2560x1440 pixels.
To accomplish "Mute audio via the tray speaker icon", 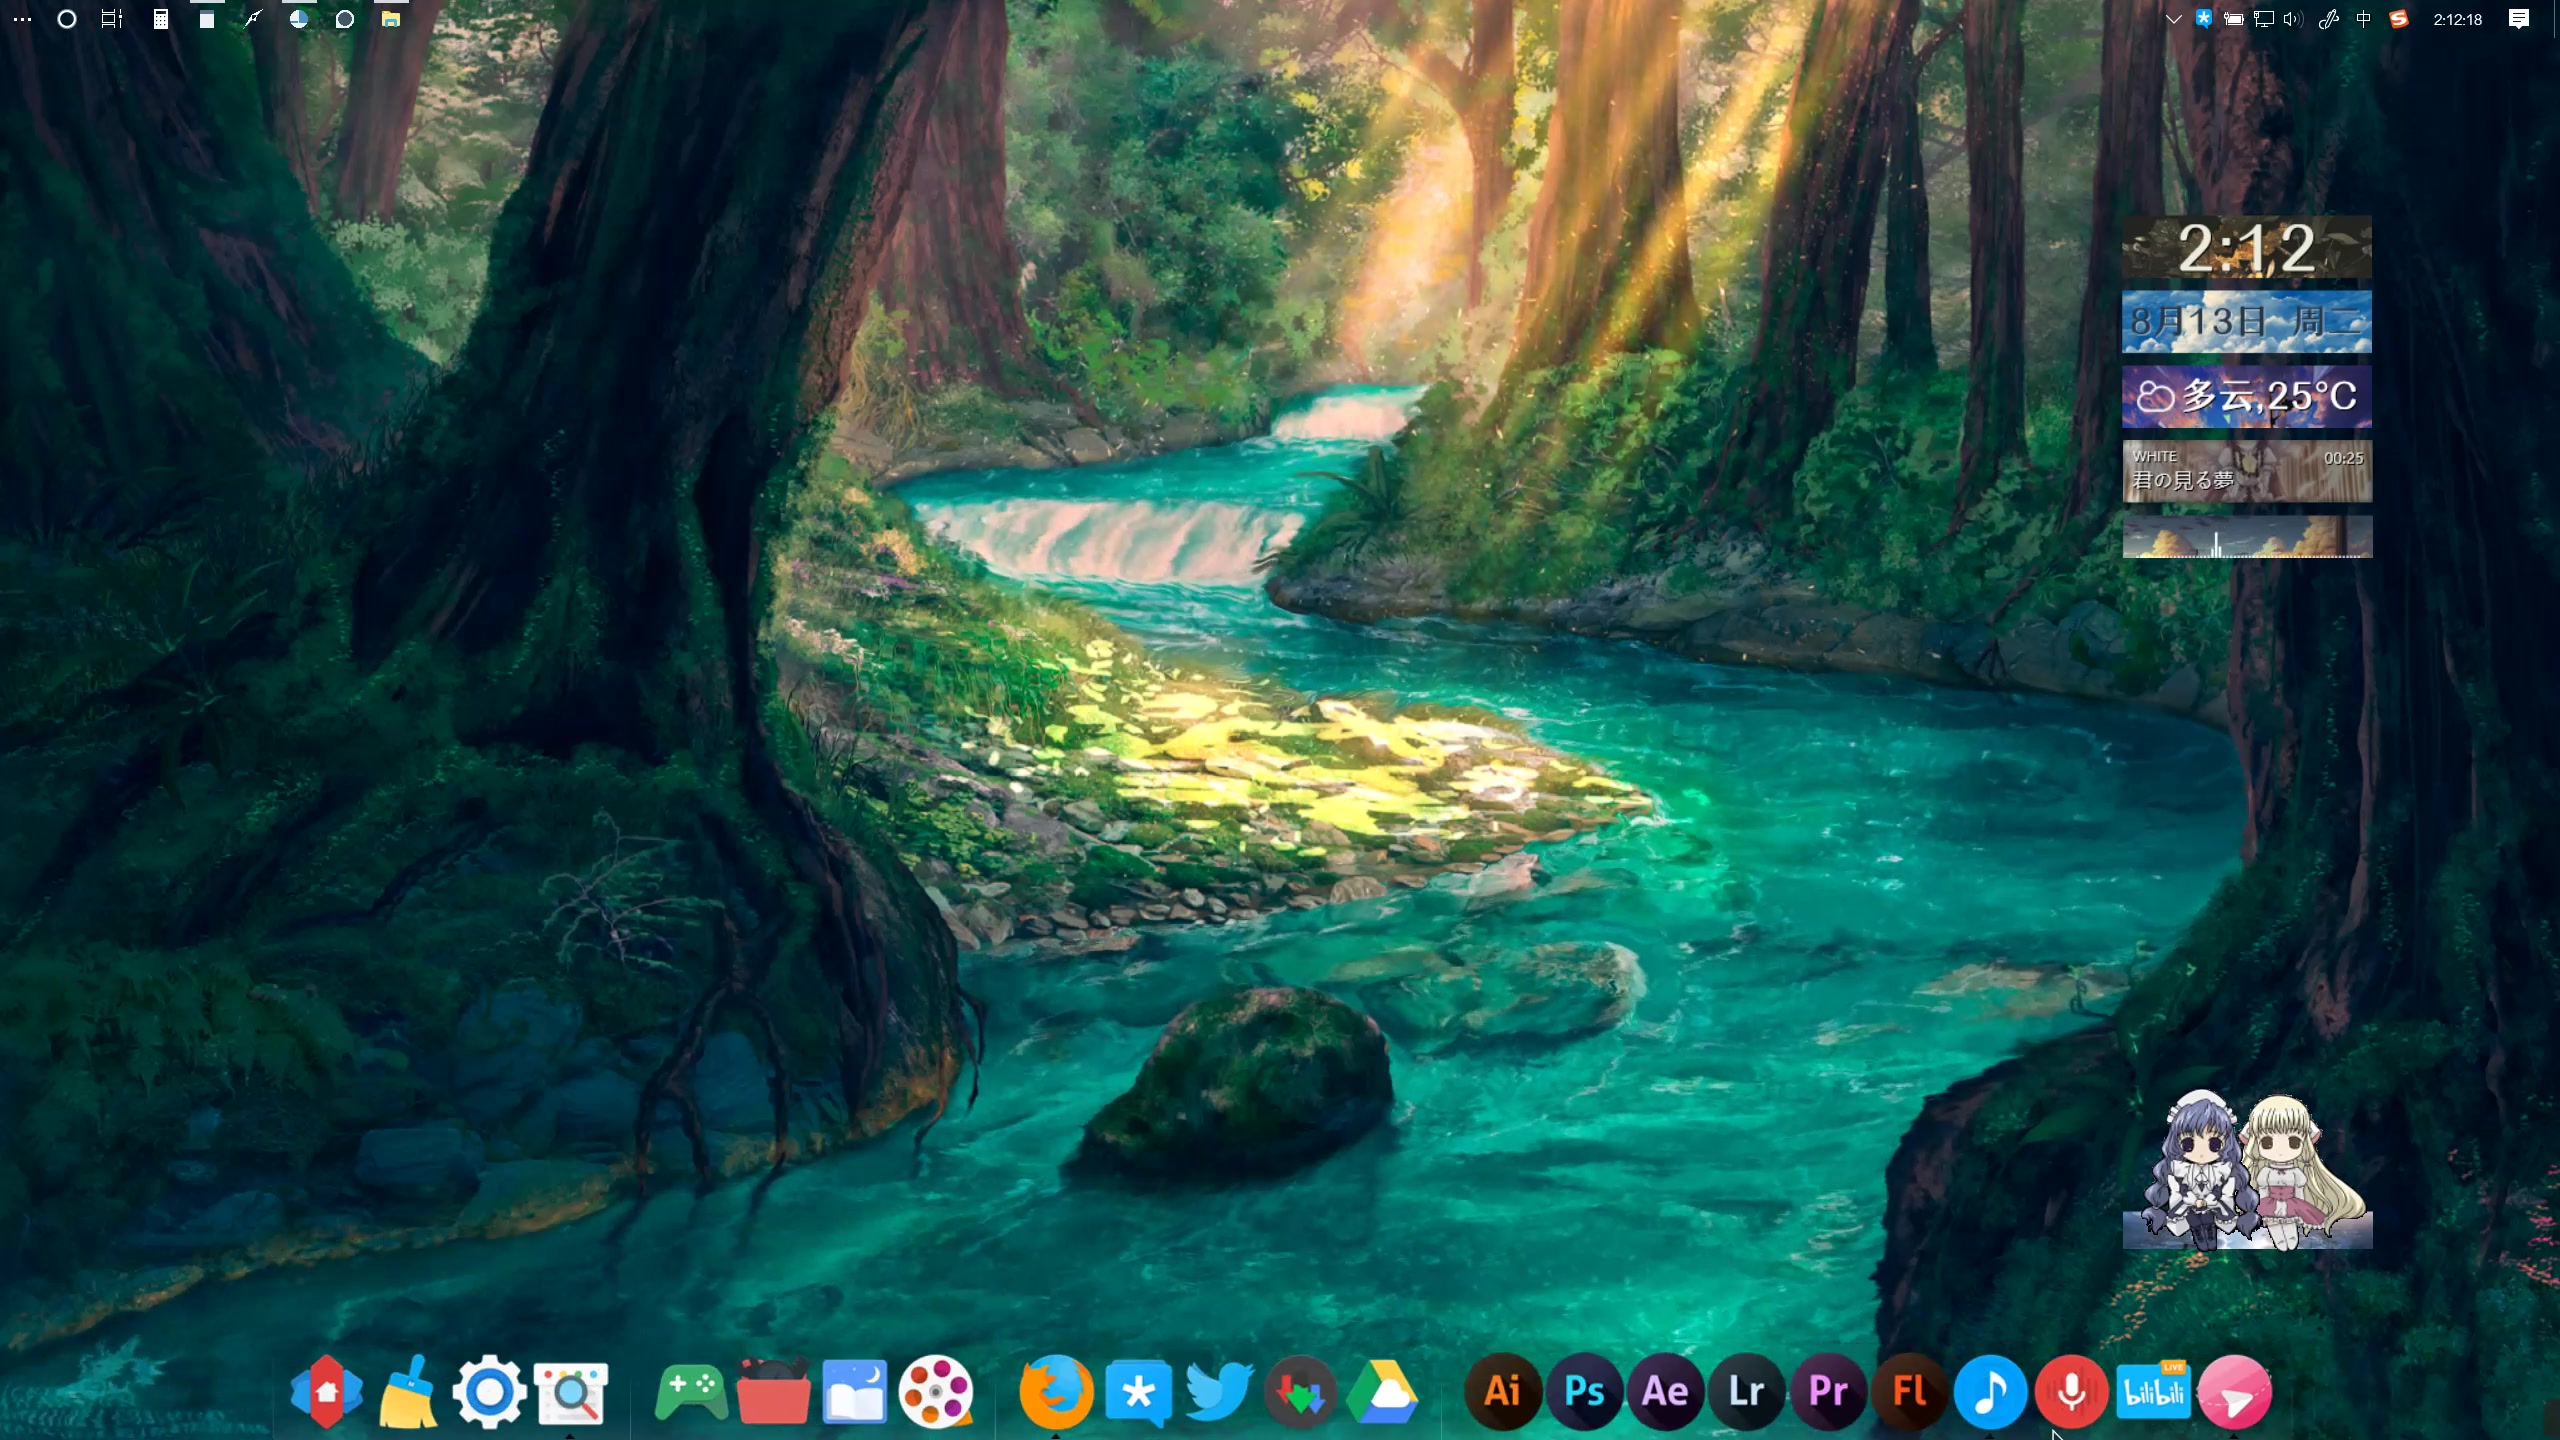I will pyautogui.click(x=2292, y=19).
